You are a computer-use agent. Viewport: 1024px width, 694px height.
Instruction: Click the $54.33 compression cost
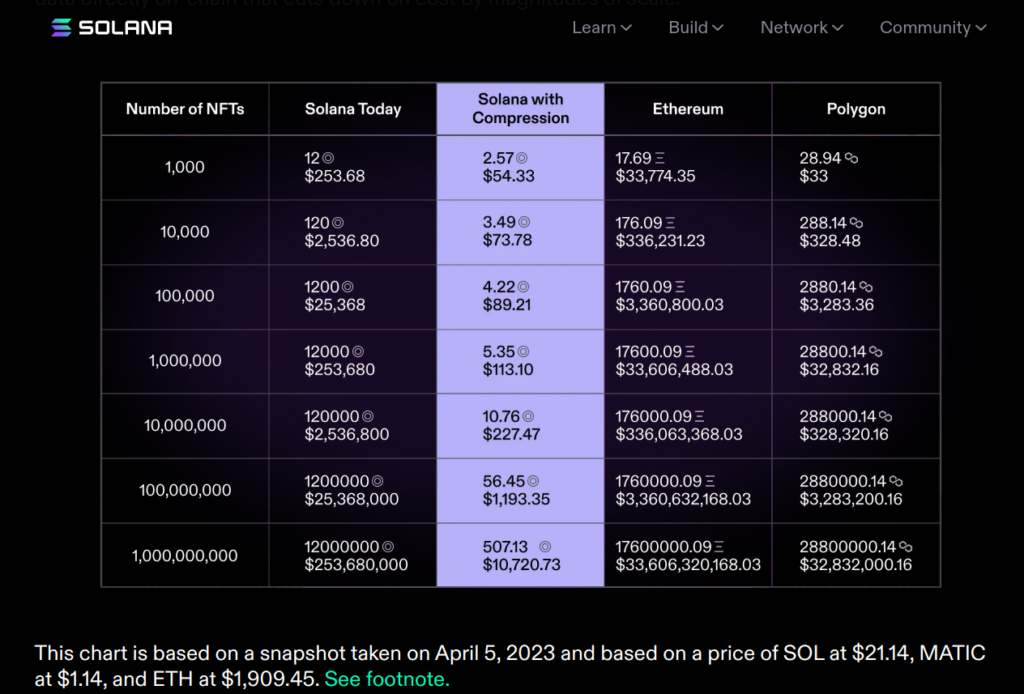(509, 176)
